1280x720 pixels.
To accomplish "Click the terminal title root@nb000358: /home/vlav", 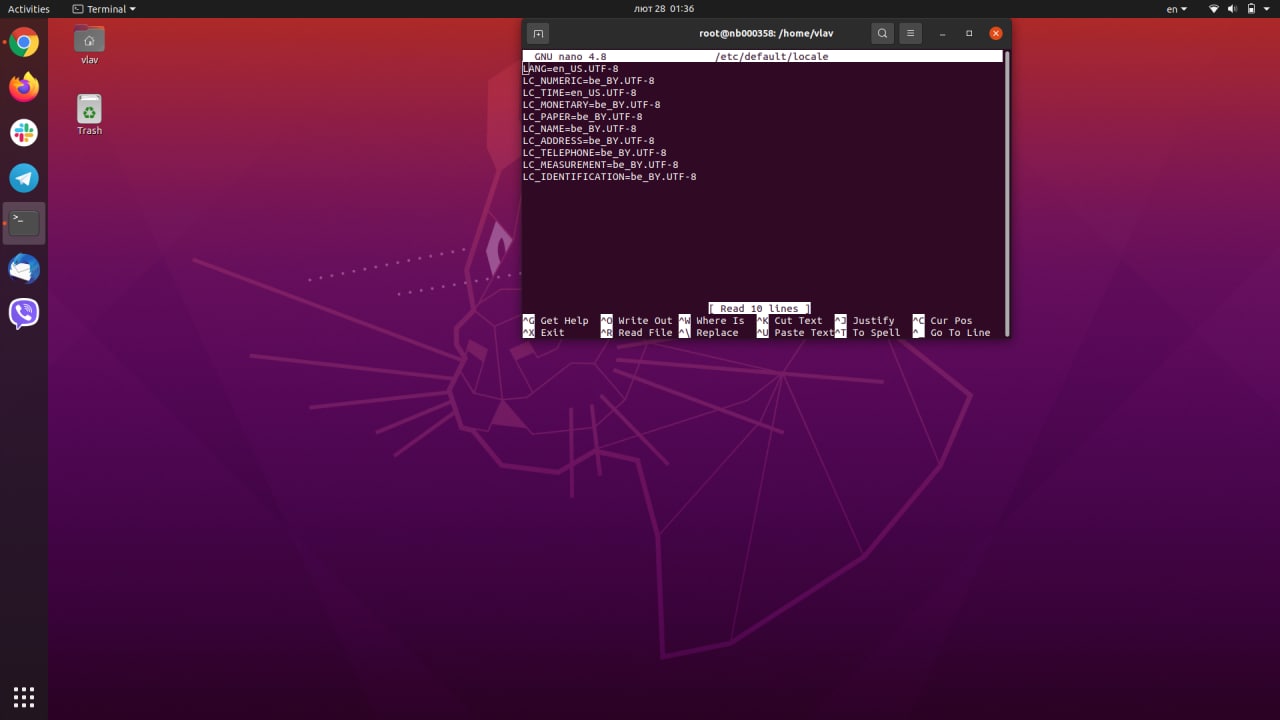I will coord(766,33).
